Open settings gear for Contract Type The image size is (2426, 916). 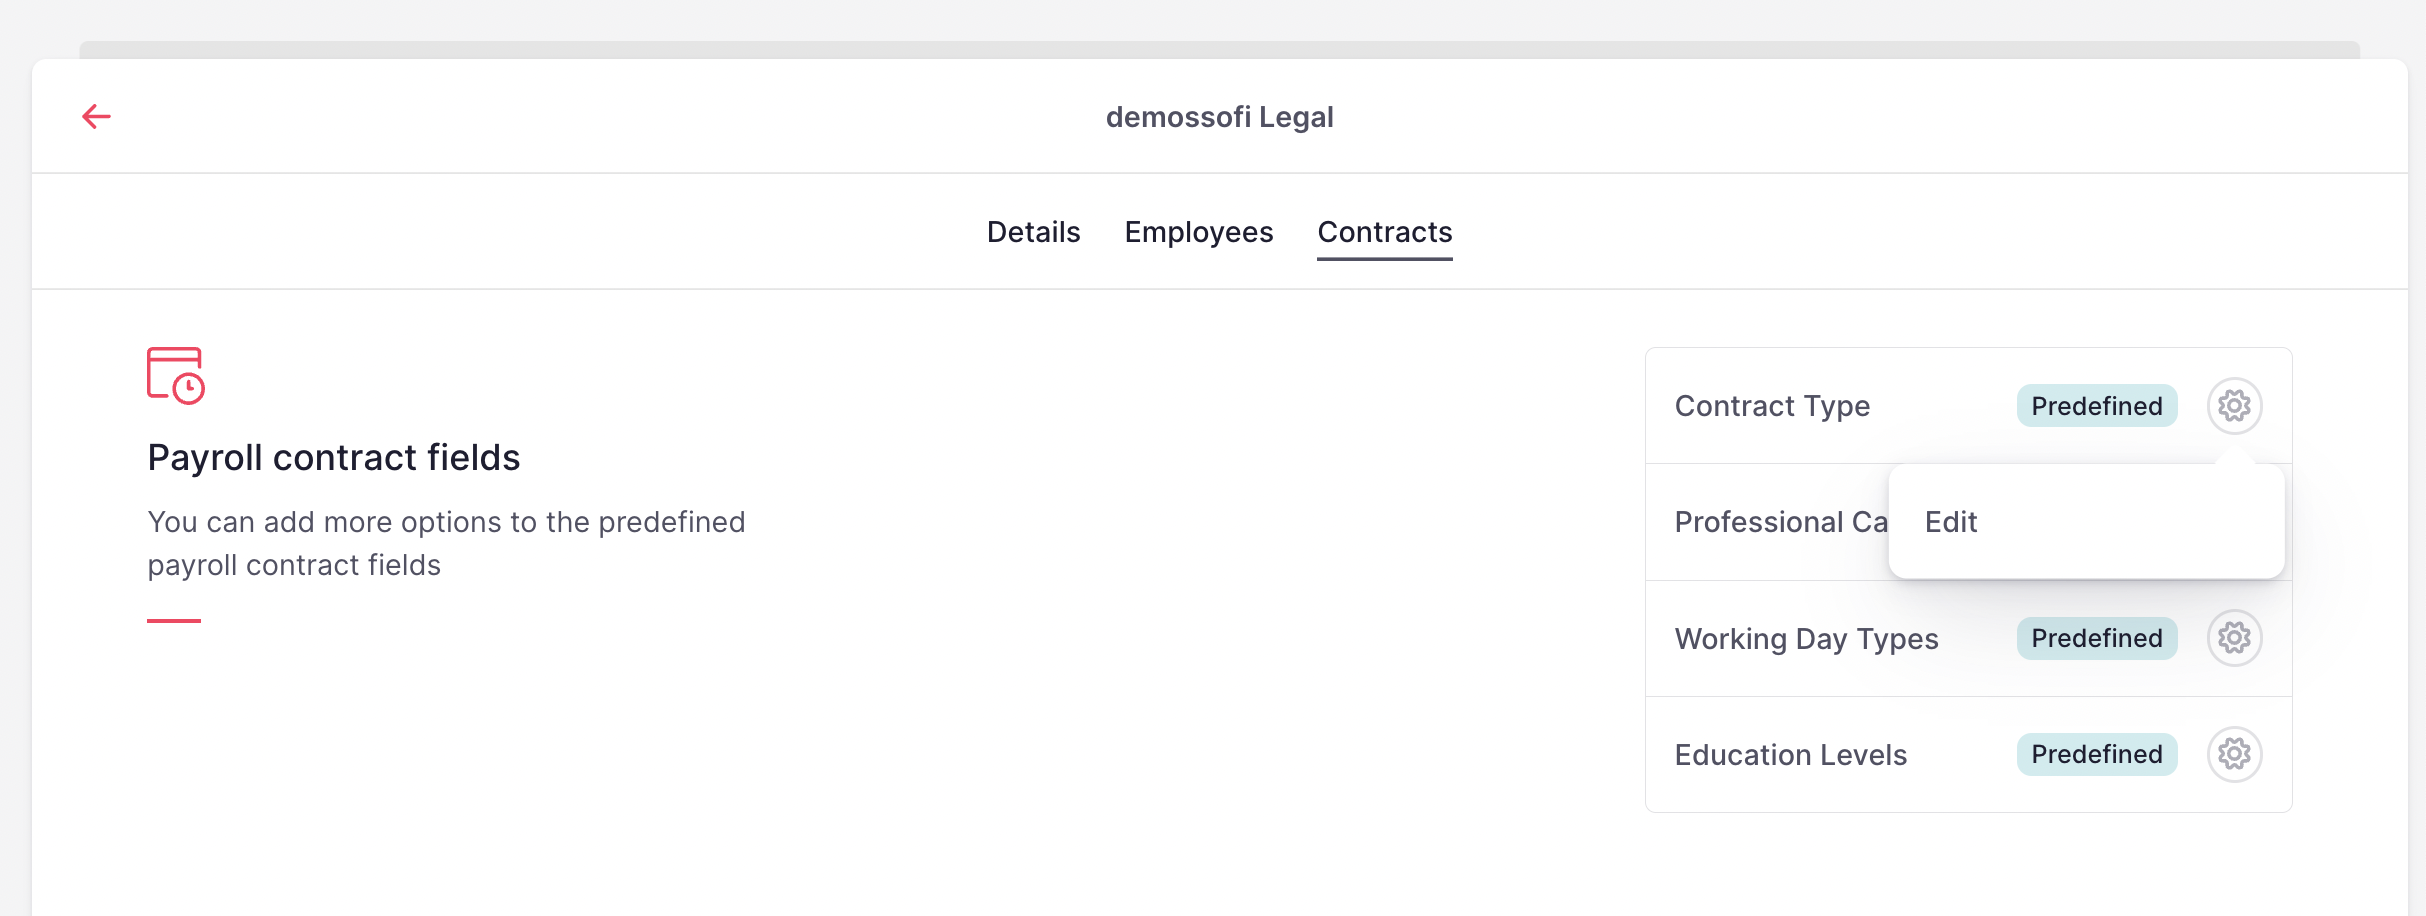2236,405
